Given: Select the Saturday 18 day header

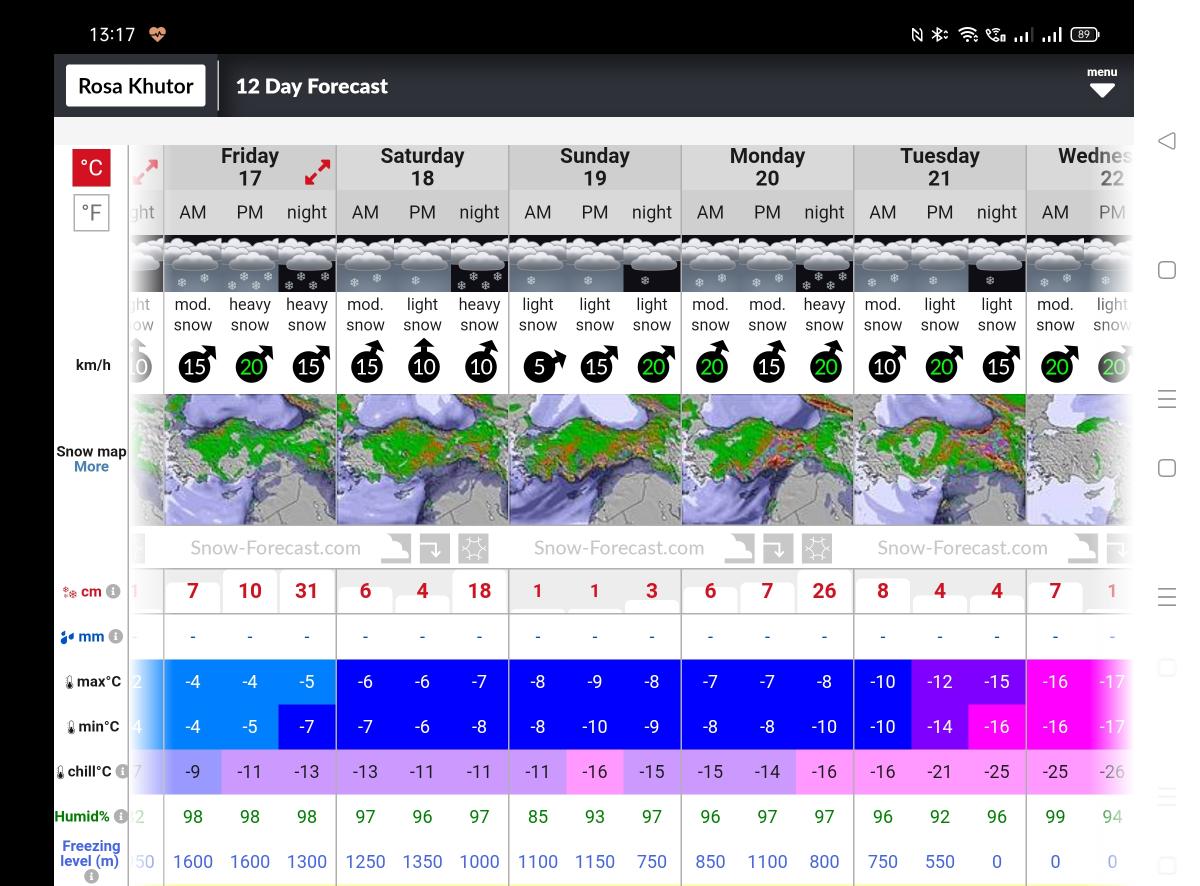Looking at the screenshot, I should [422, 167].
